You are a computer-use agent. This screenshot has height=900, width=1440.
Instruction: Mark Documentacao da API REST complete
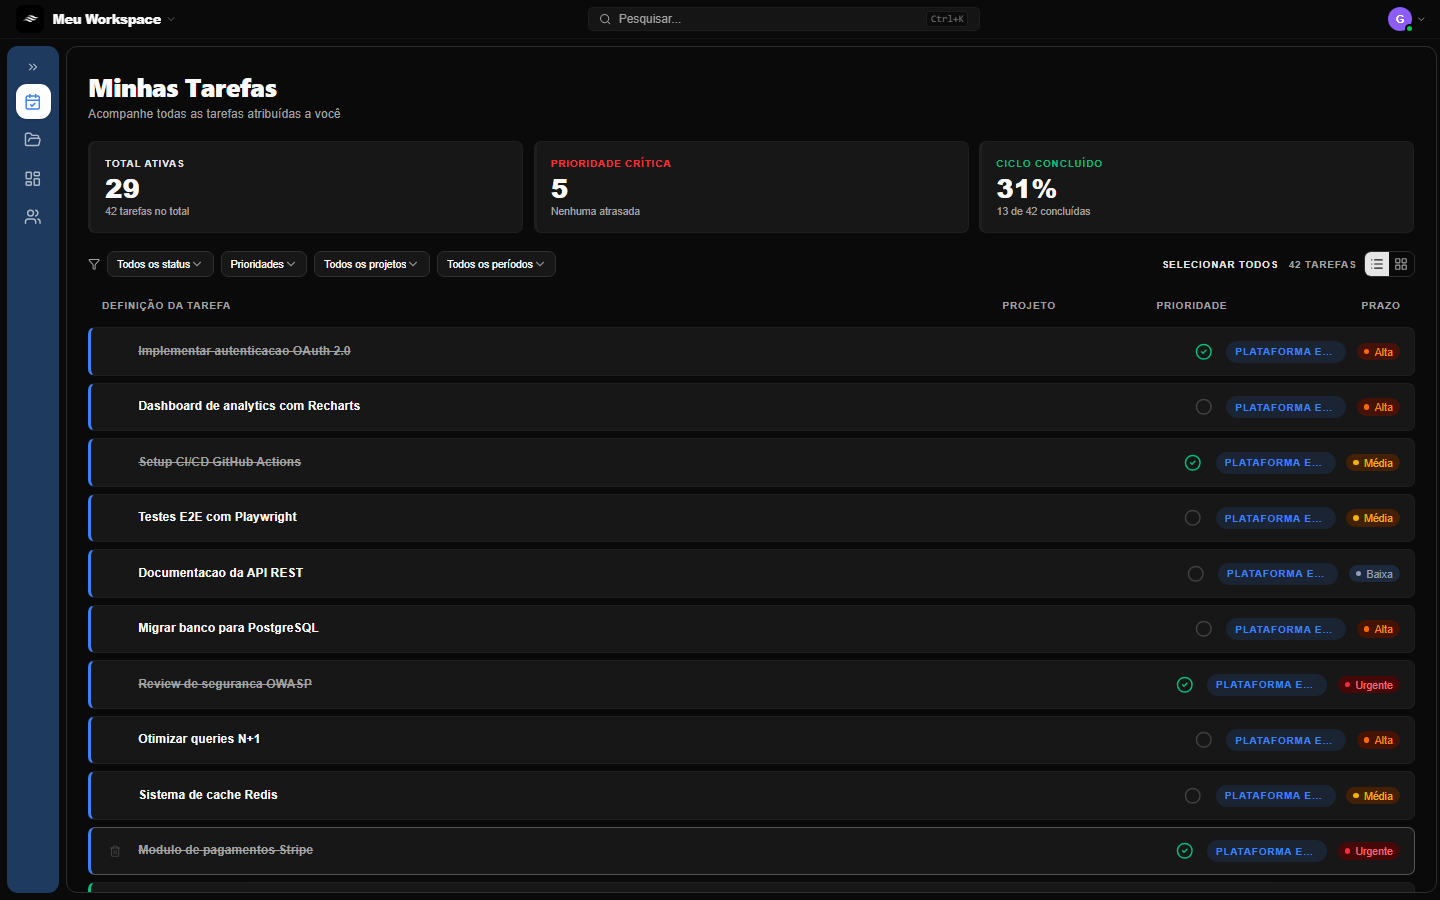pyautogui.click(x=1196, y=574)
